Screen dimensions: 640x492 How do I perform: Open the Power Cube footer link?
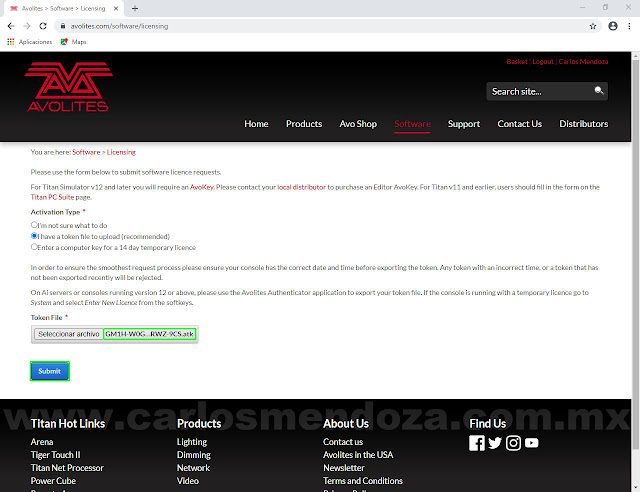(53, 481)
